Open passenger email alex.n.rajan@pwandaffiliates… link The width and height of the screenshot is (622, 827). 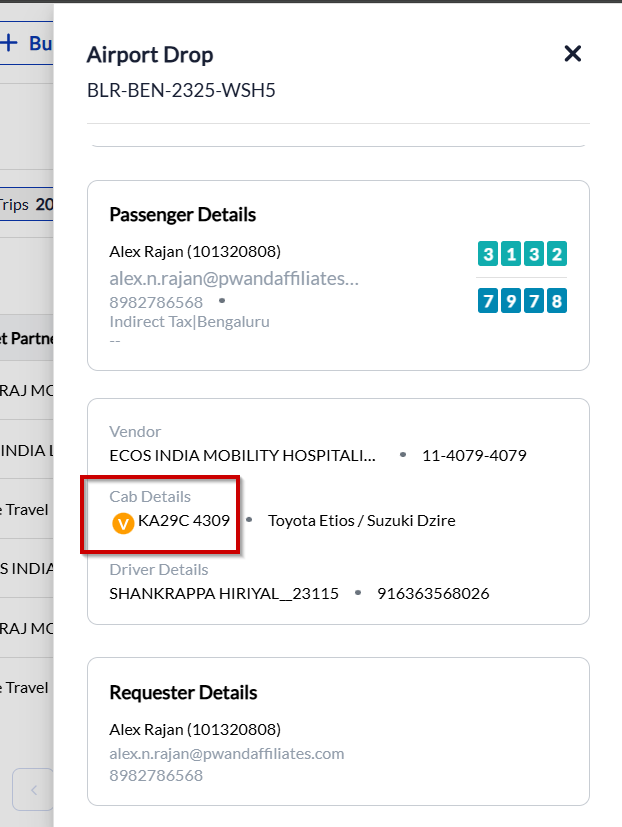(234, 278)
